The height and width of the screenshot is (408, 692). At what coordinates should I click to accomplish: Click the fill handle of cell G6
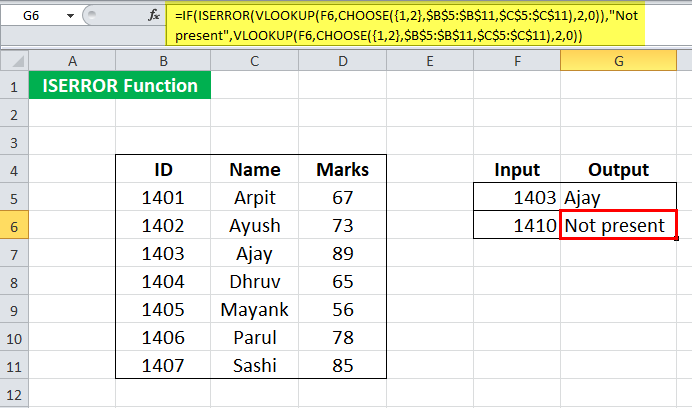point(677,238)
